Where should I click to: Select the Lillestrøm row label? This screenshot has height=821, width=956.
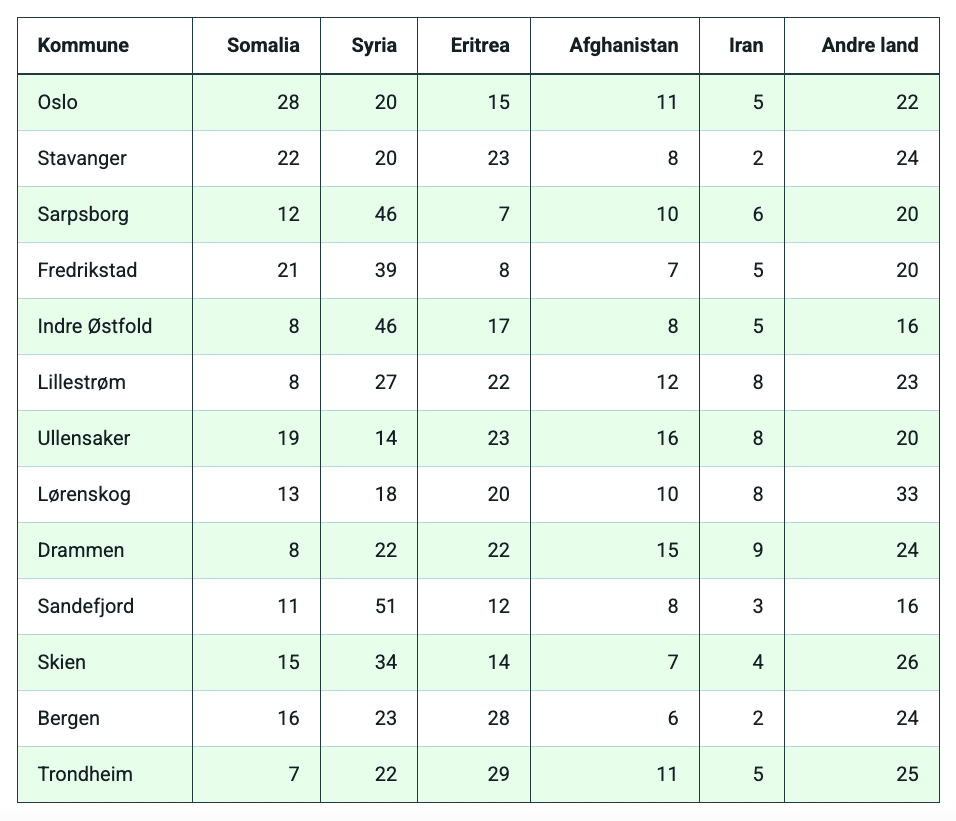tap(82, 382)
